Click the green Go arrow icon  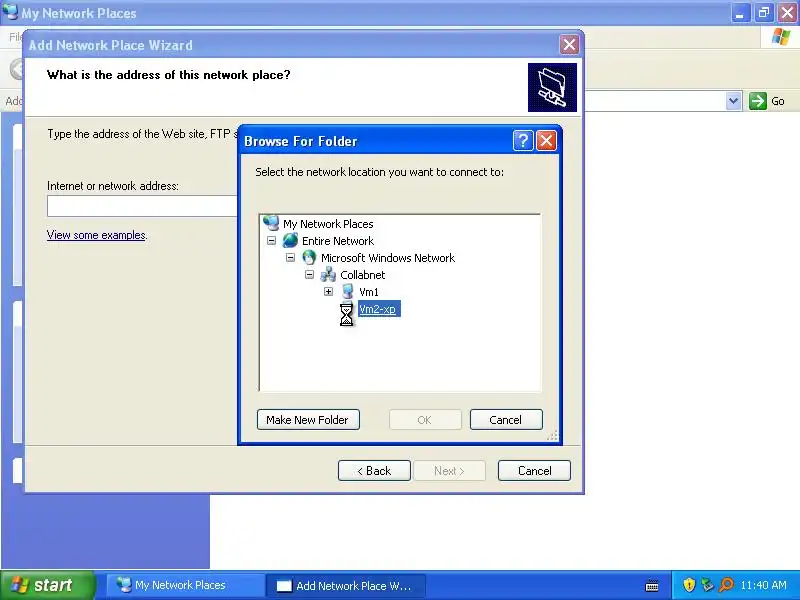(758, 101)
